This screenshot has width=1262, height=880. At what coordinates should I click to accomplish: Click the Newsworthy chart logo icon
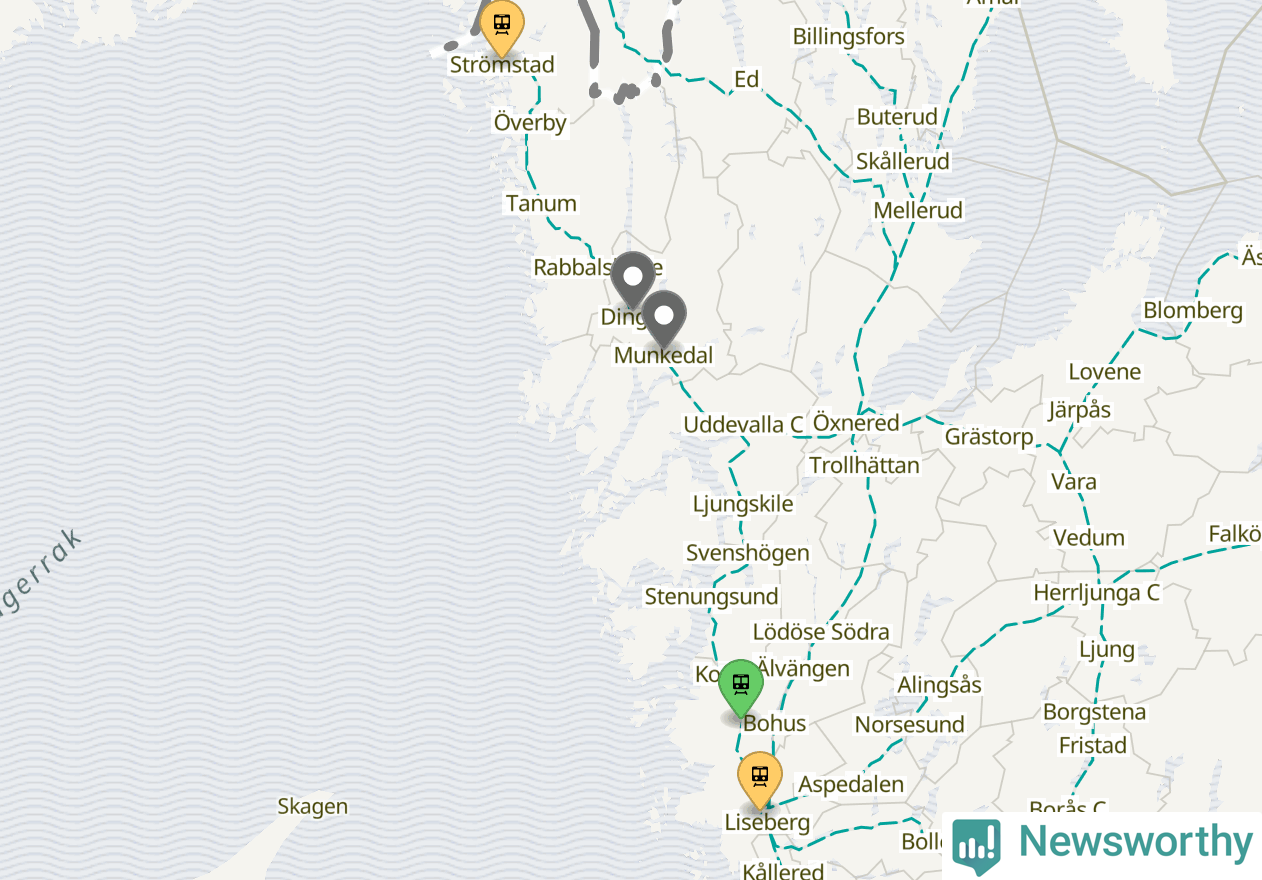pos(976,846)
